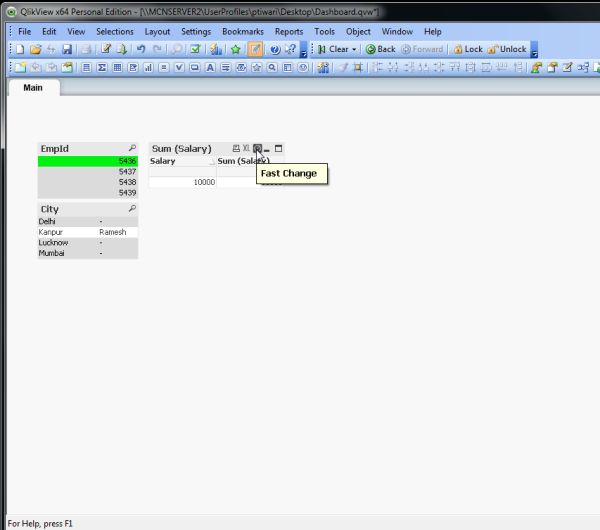The height and width of the screenshot is (530, 600).
Task: Add a new sheet with Add Sheet icon
Action: click(20, 68)
